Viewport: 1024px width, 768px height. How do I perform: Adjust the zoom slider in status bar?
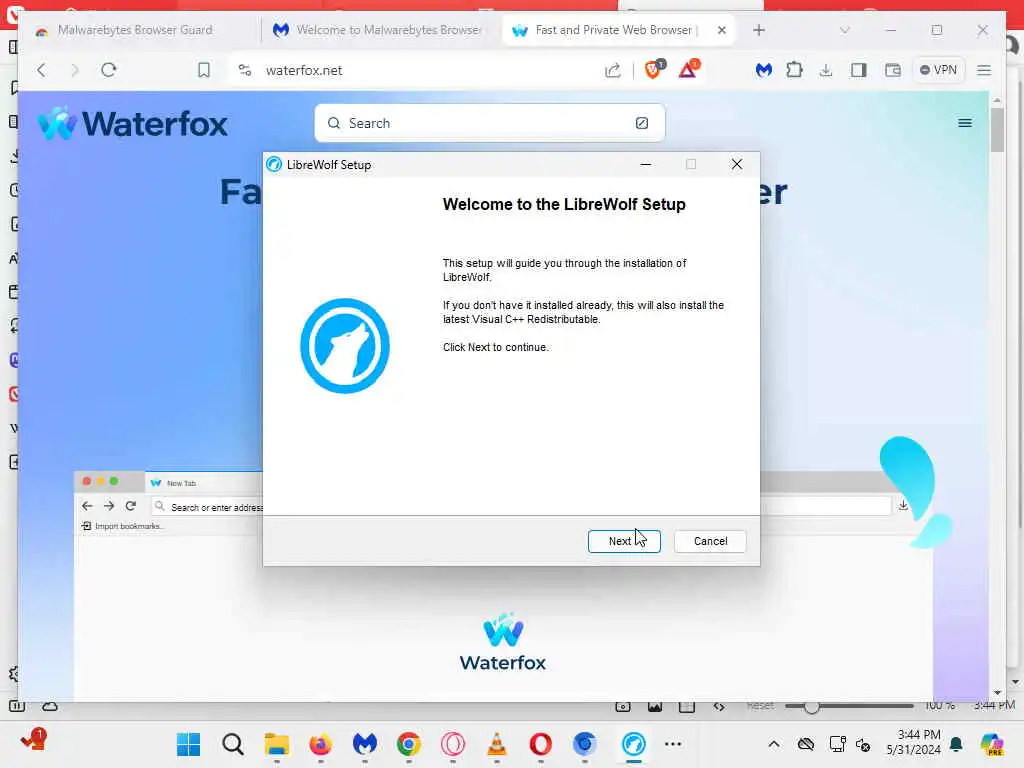click(x=849, y=707)
